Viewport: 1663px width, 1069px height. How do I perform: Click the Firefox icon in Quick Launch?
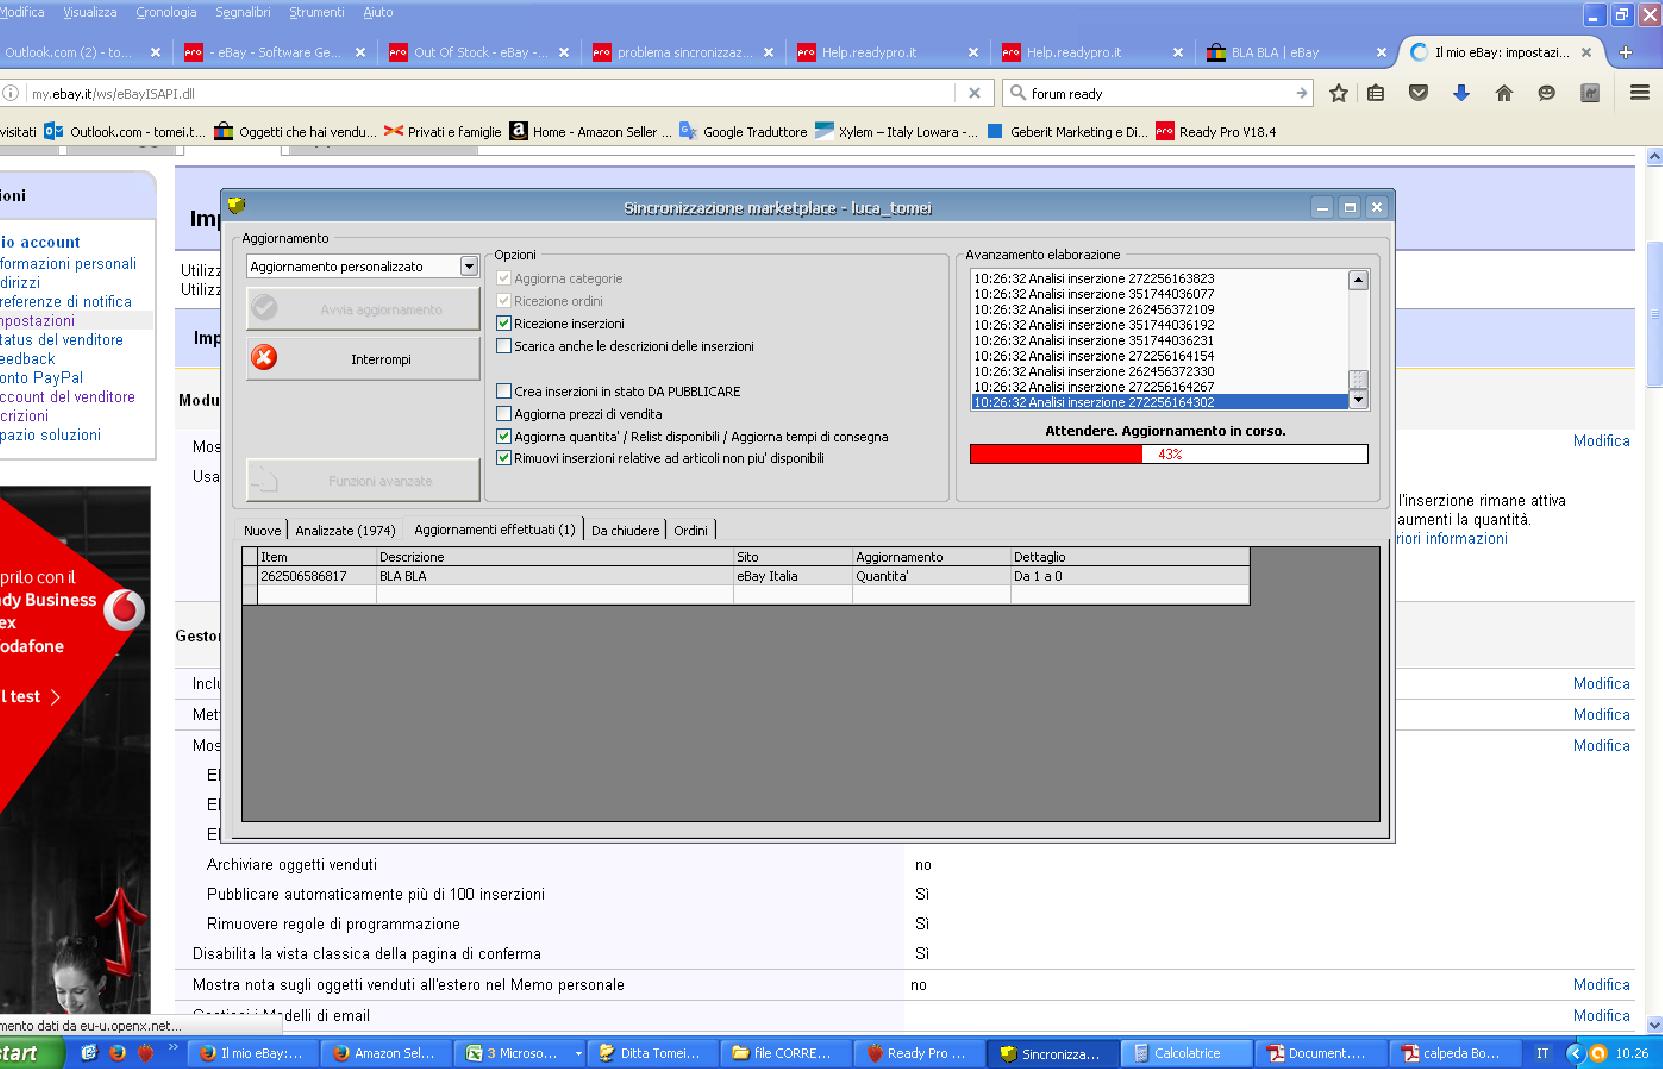[117, 1053]
